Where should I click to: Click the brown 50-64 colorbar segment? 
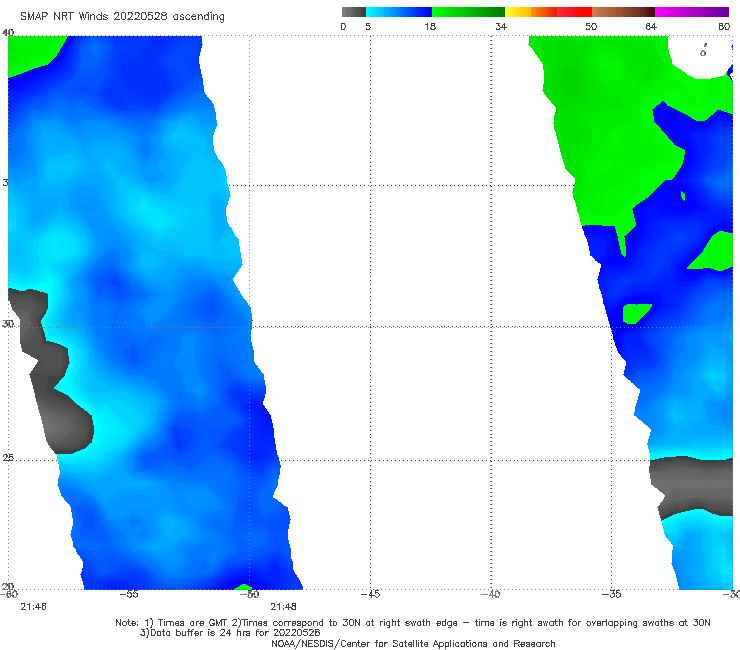[623, 12]
